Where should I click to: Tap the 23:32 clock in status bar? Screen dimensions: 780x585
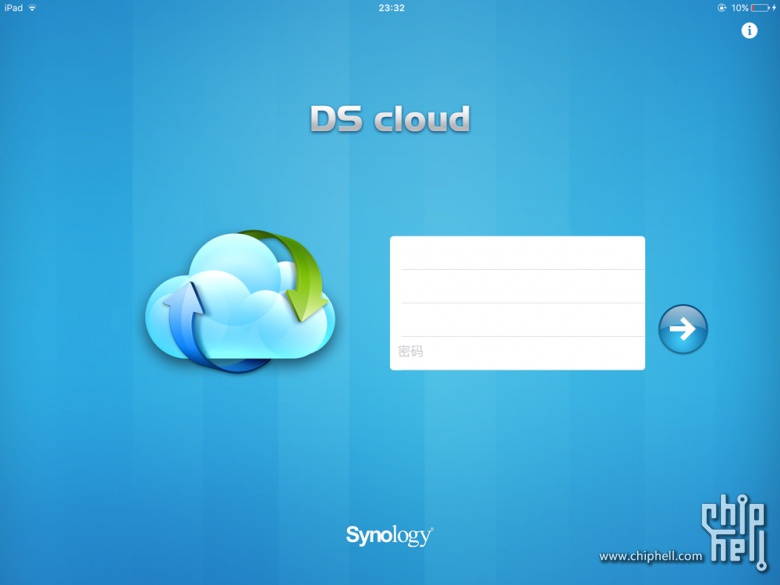click(391, 8)
